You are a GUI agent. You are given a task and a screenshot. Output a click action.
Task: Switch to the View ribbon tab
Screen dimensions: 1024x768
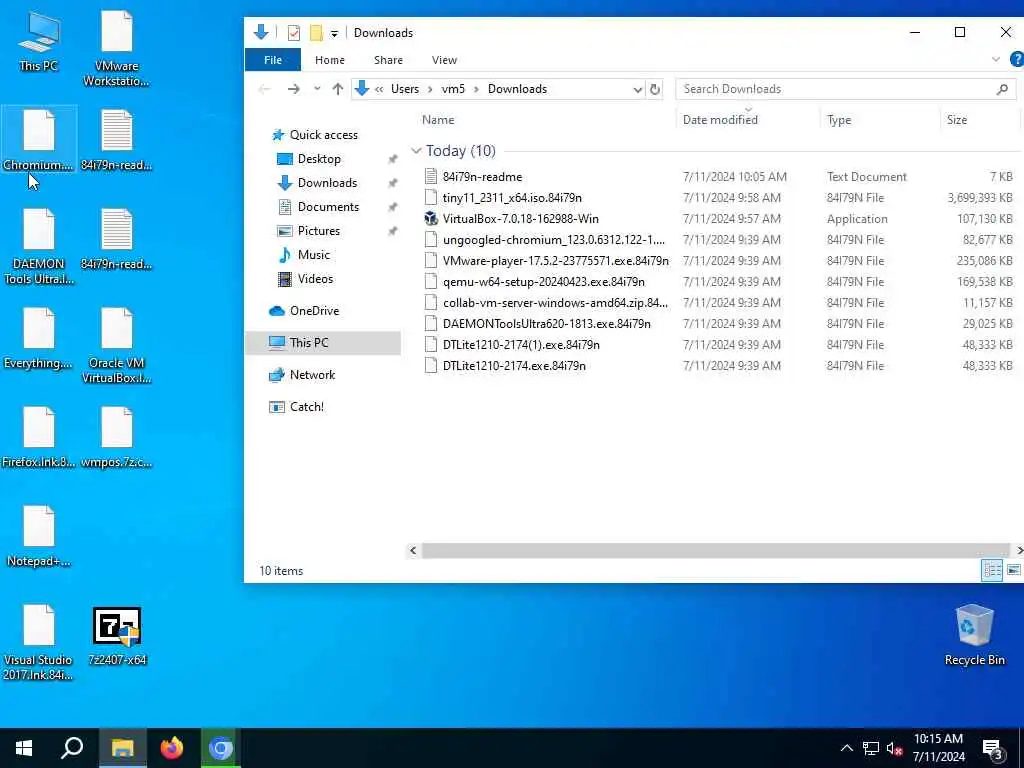tap(444, 60)
